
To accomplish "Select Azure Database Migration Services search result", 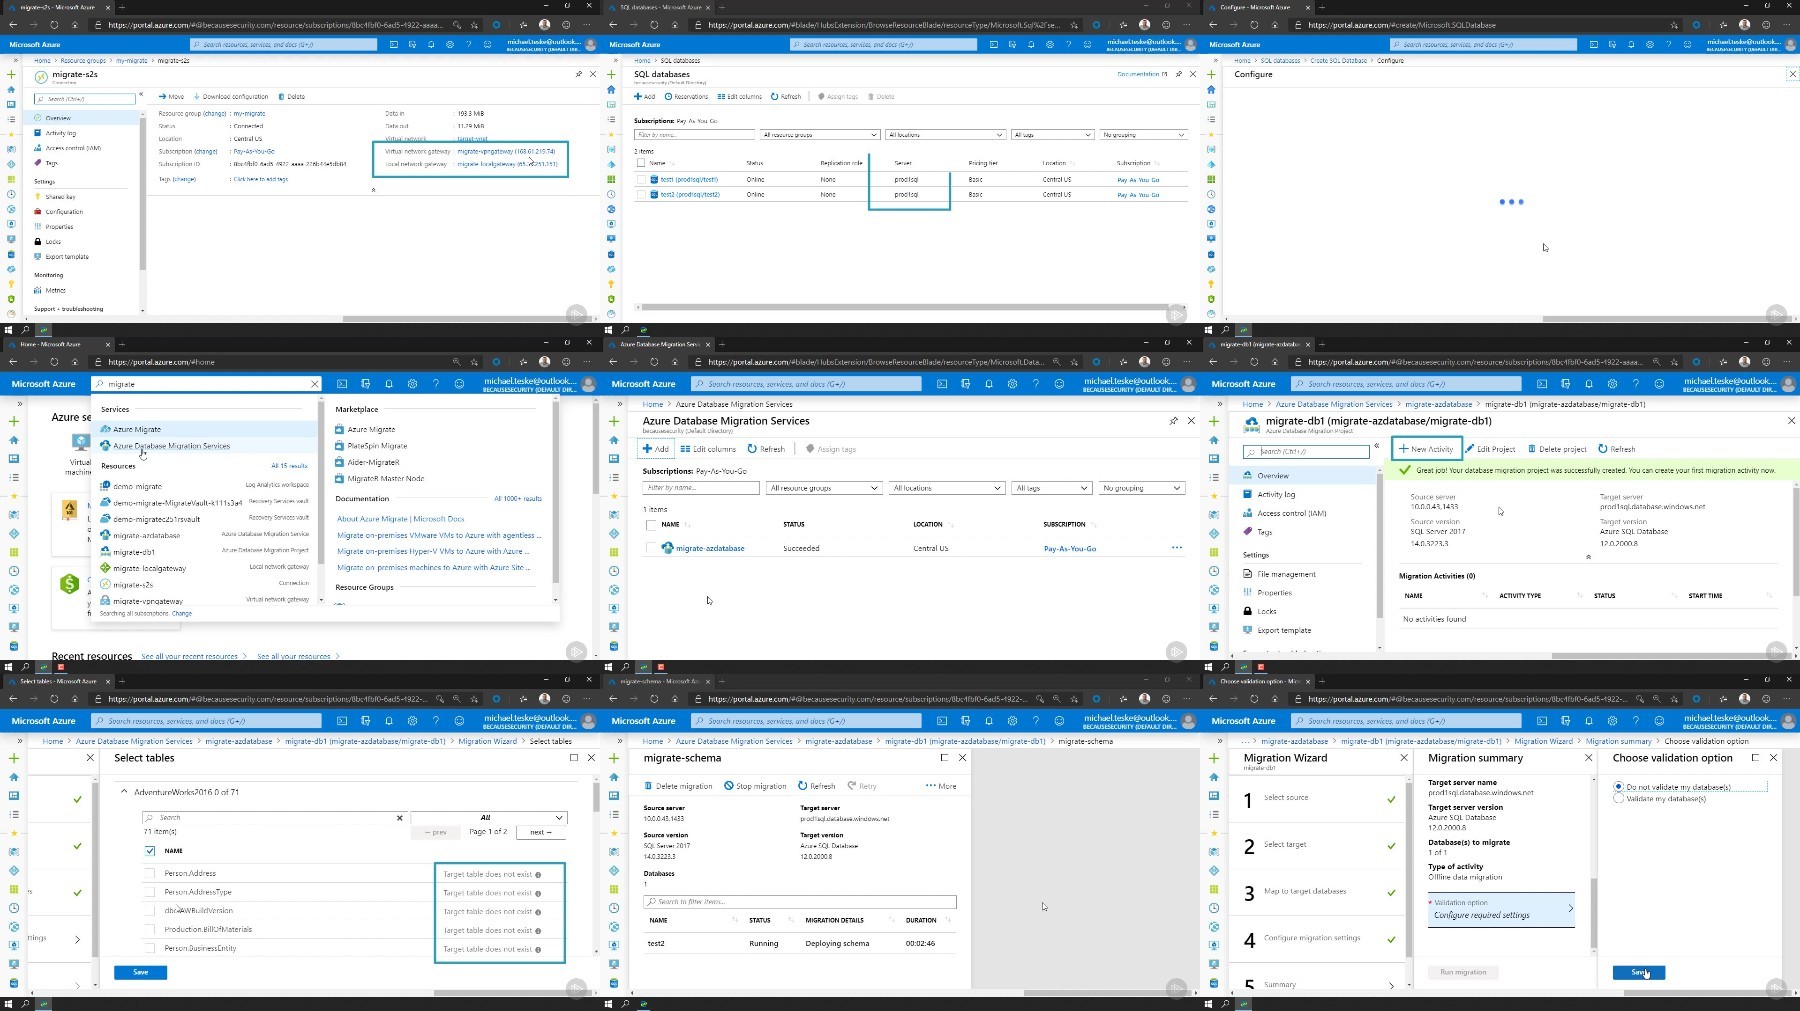I will tap(171, 446).
